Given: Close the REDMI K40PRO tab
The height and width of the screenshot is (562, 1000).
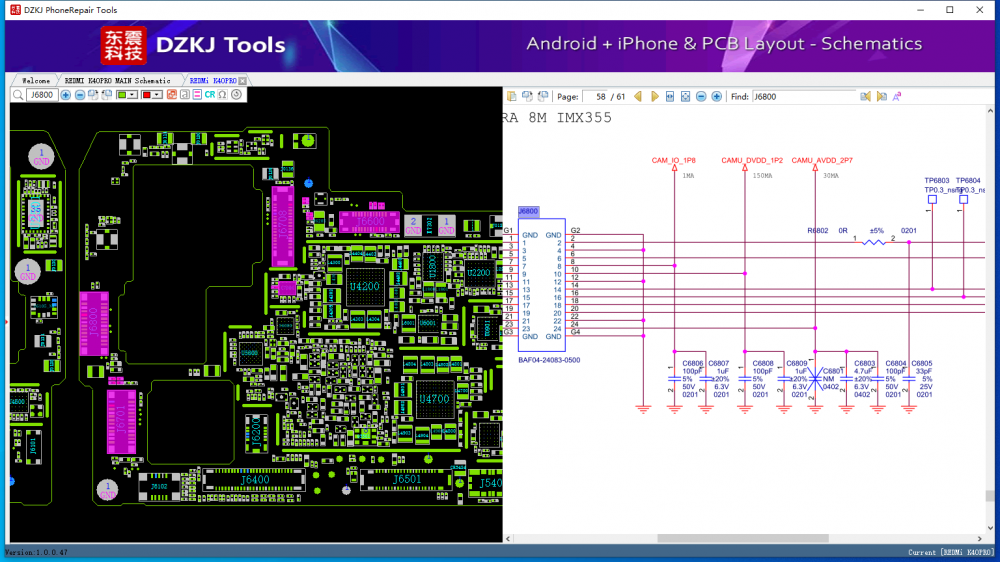Looking at the screenshot, I should click(242, 81).
